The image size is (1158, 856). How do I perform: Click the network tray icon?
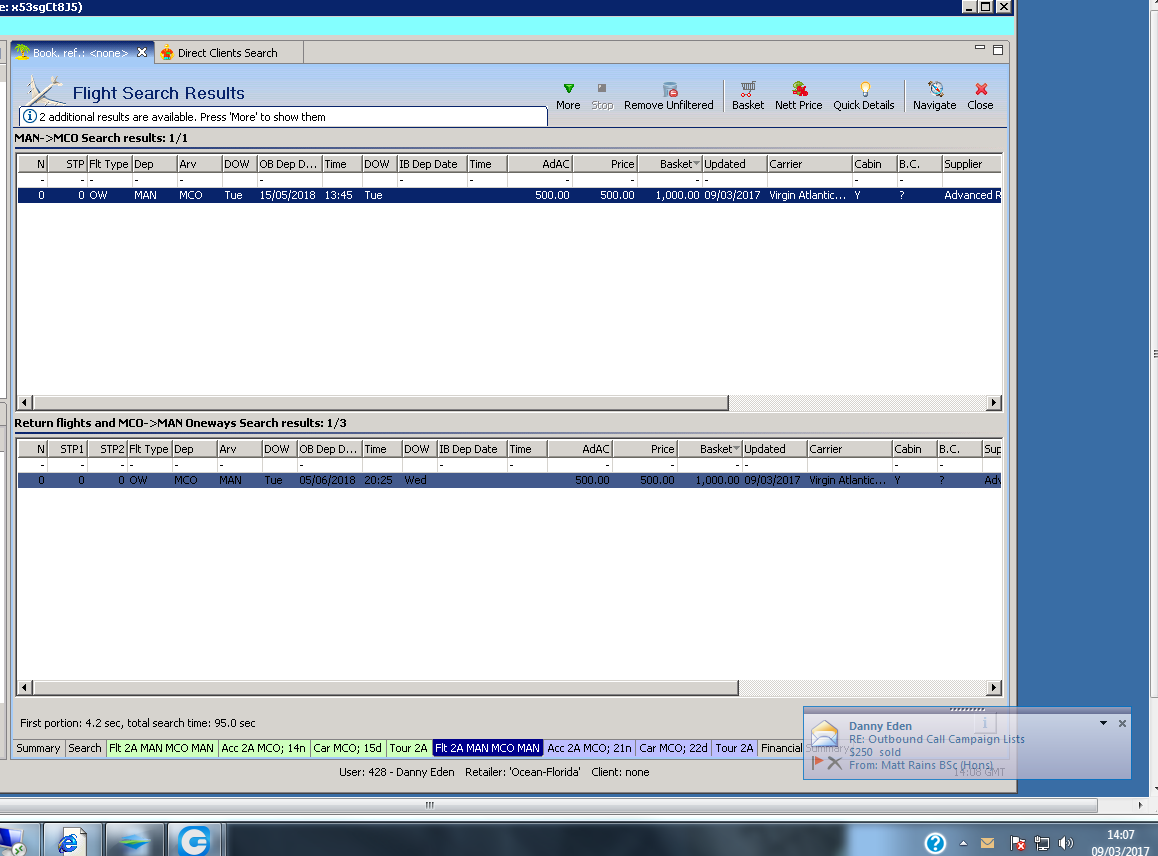pos(1041,843)
